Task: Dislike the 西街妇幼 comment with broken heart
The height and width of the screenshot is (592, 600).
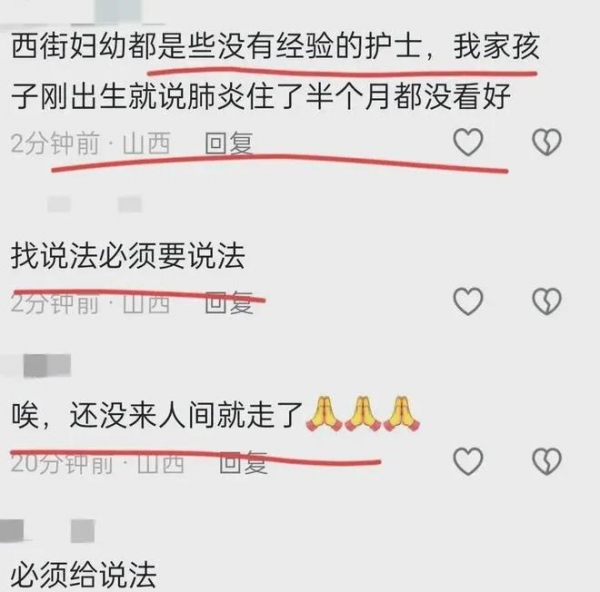Action: coord(547,142)
